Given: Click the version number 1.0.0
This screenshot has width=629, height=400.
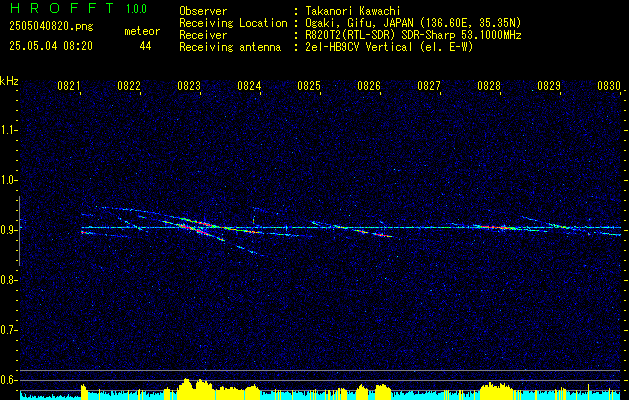Looking at the screenshot, I should coord(136,9).
